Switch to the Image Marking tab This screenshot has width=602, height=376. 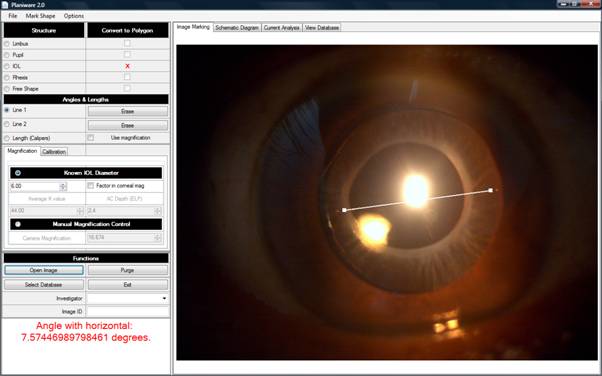(193, 27)
